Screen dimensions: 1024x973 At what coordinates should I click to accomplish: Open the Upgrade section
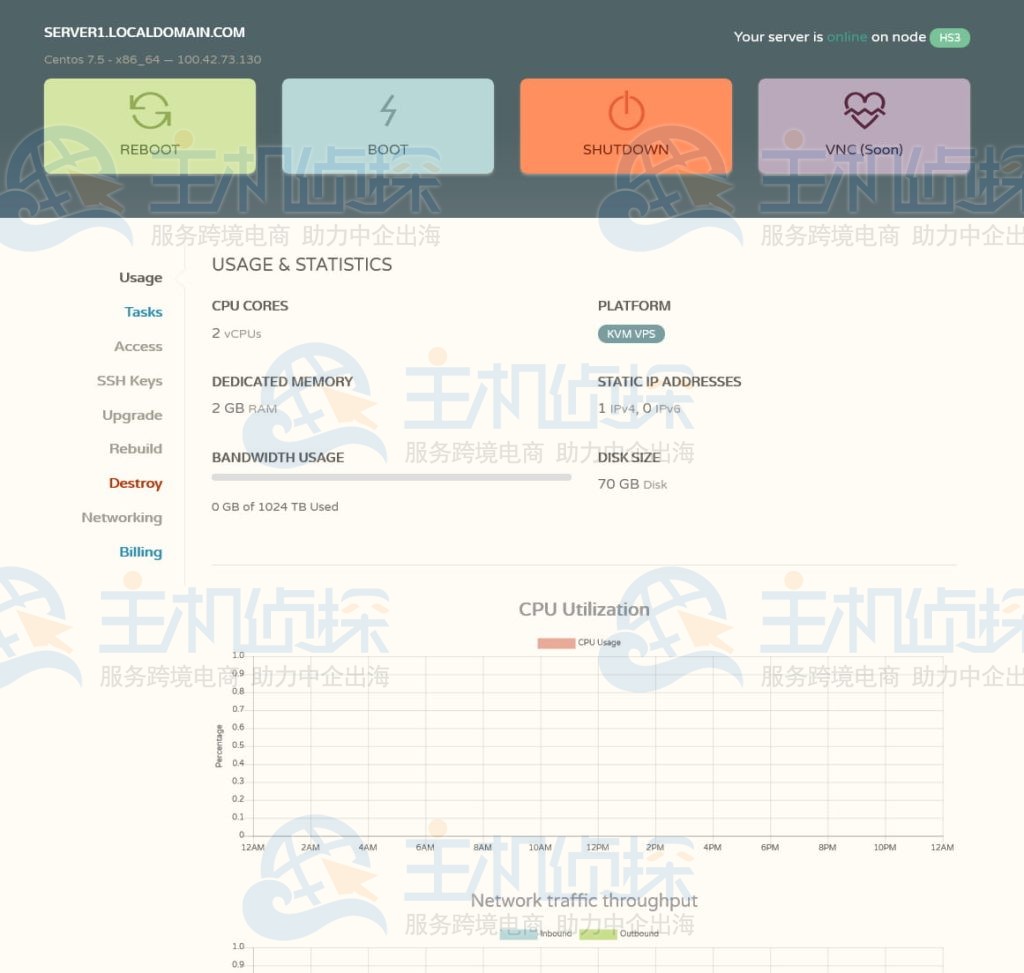tap(132, 415)
